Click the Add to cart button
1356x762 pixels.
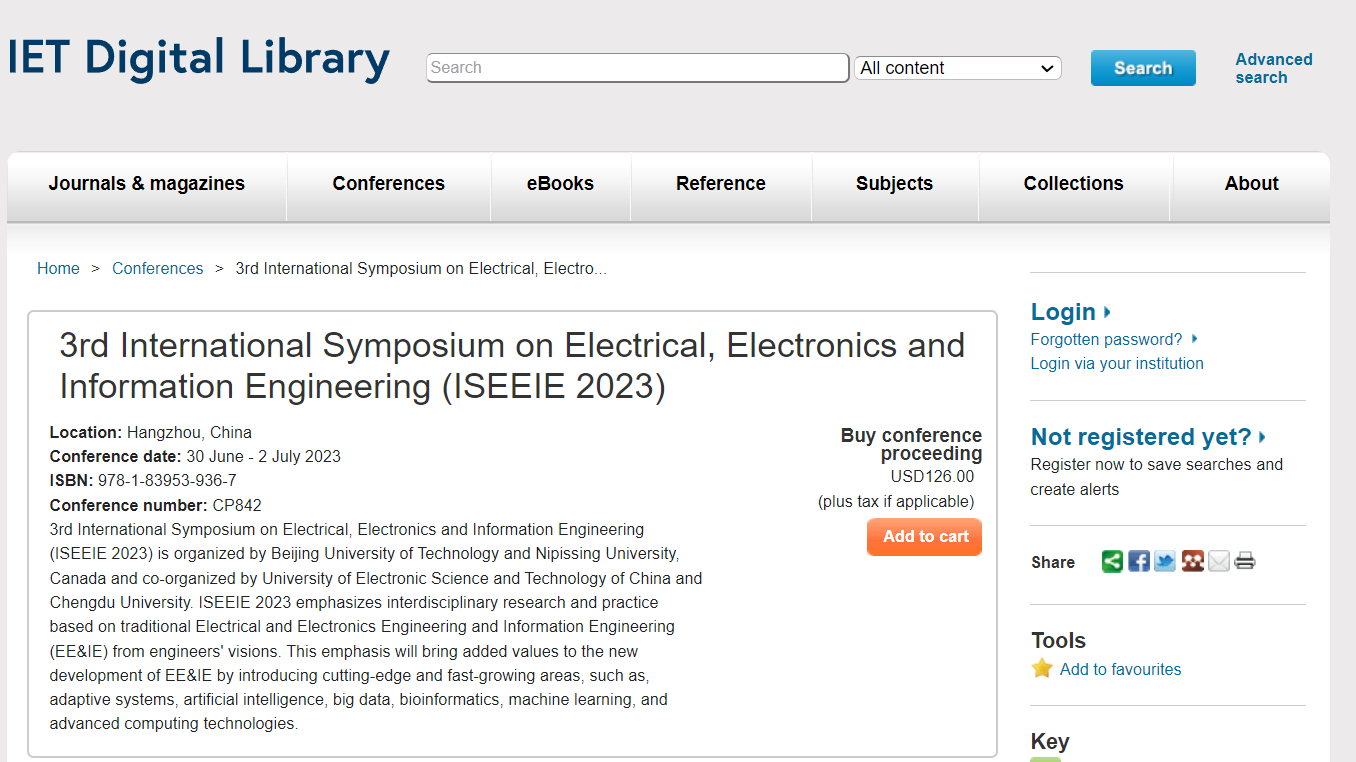tap(925, 537)
